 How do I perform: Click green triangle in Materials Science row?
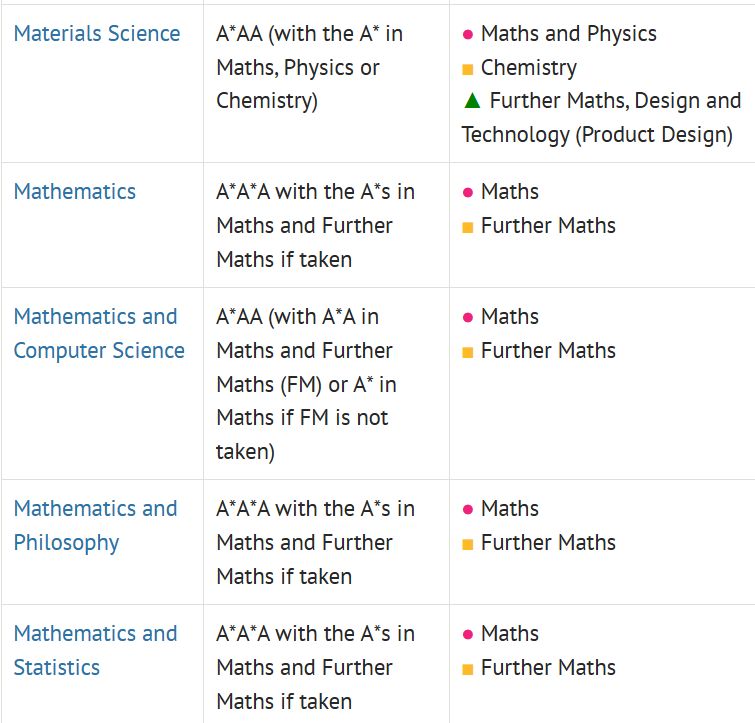[x=472, y=100]
